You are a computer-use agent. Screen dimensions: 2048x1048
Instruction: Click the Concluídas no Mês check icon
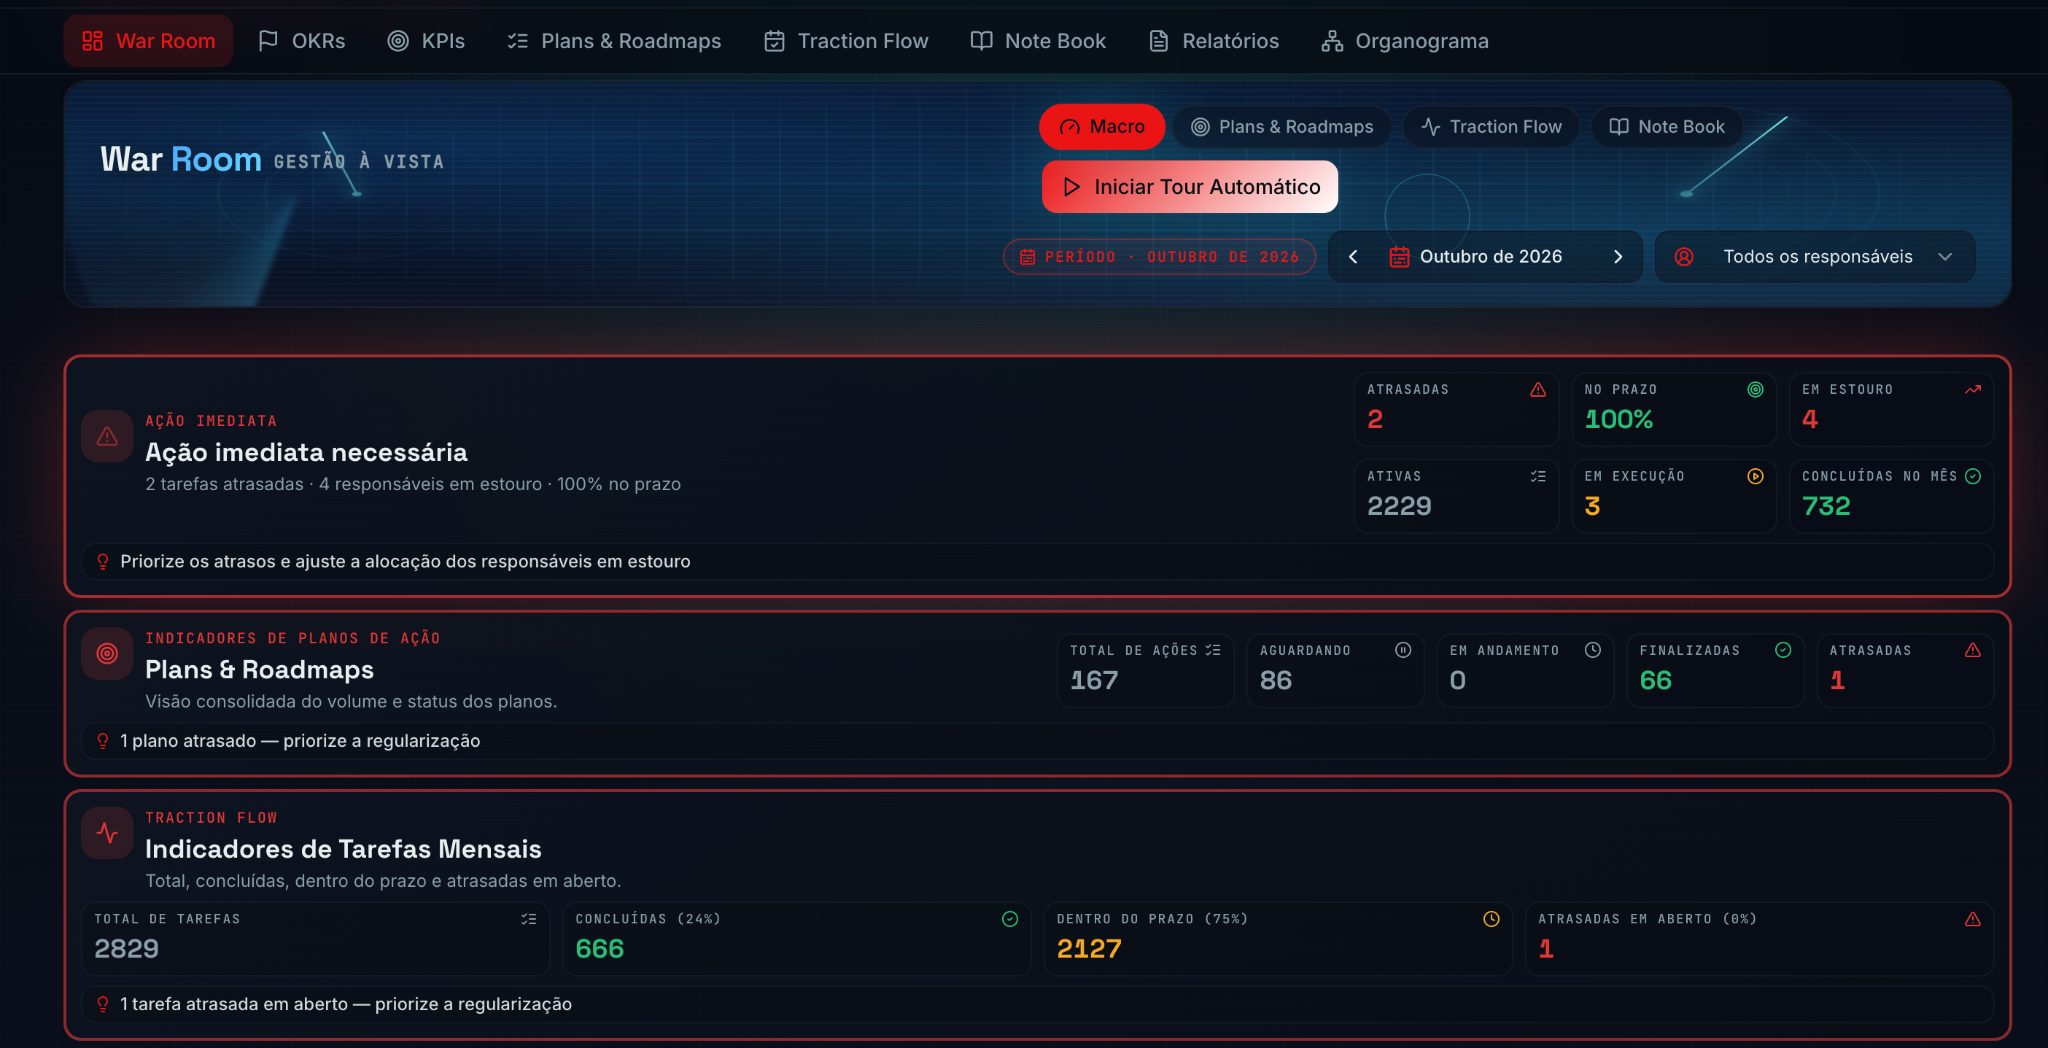(x=1973, y=477)
